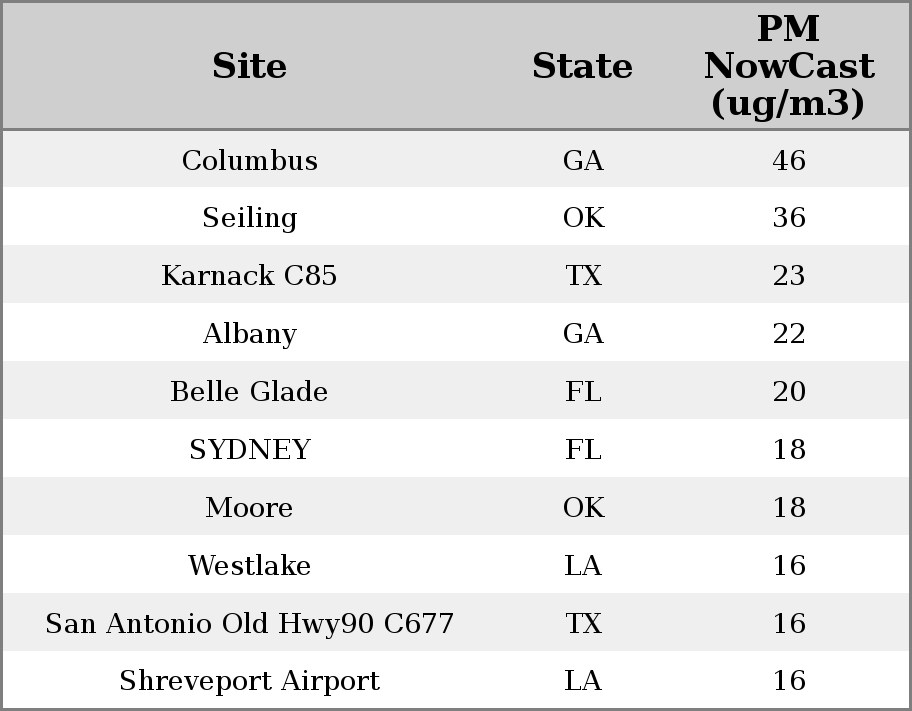Select the Columbus site cell
Viewport: 912px width, 711px height.
[x=249, y=160]
